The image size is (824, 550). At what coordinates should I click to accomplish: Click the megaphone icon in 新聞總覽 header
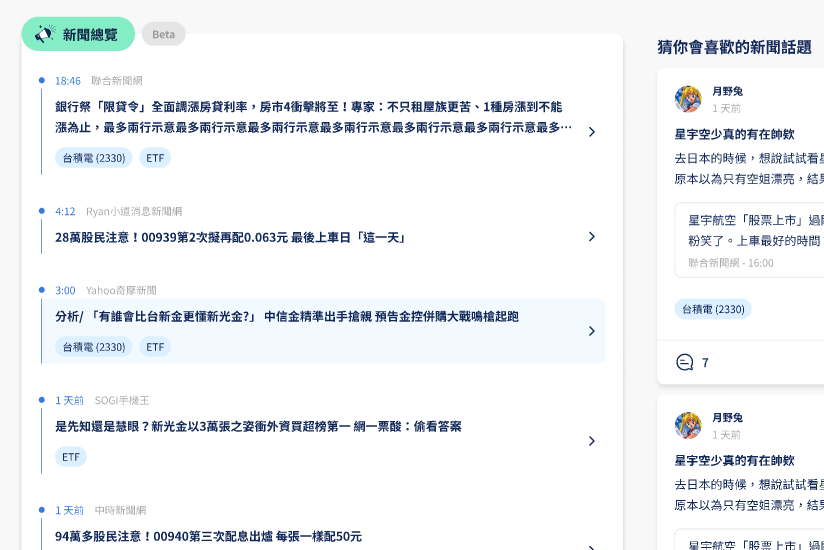pyautogui.click(x=45, y=34)
